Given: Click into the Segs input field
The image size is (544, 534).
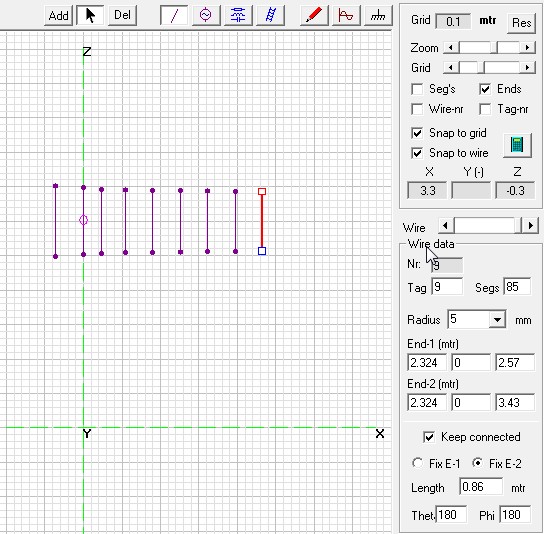Looking at the screenshot, I should point(517,287).
